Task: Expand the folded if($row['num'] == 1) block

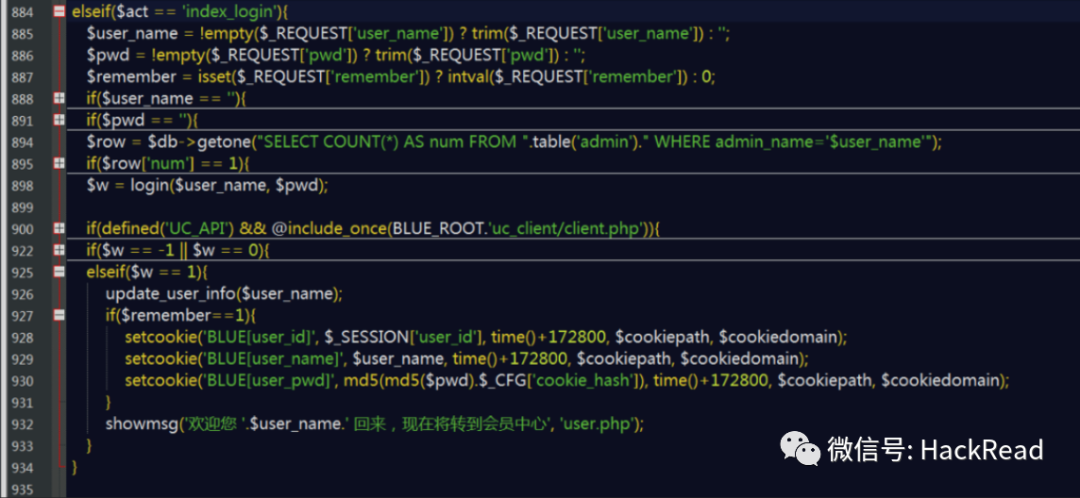Action: point(59,163)
